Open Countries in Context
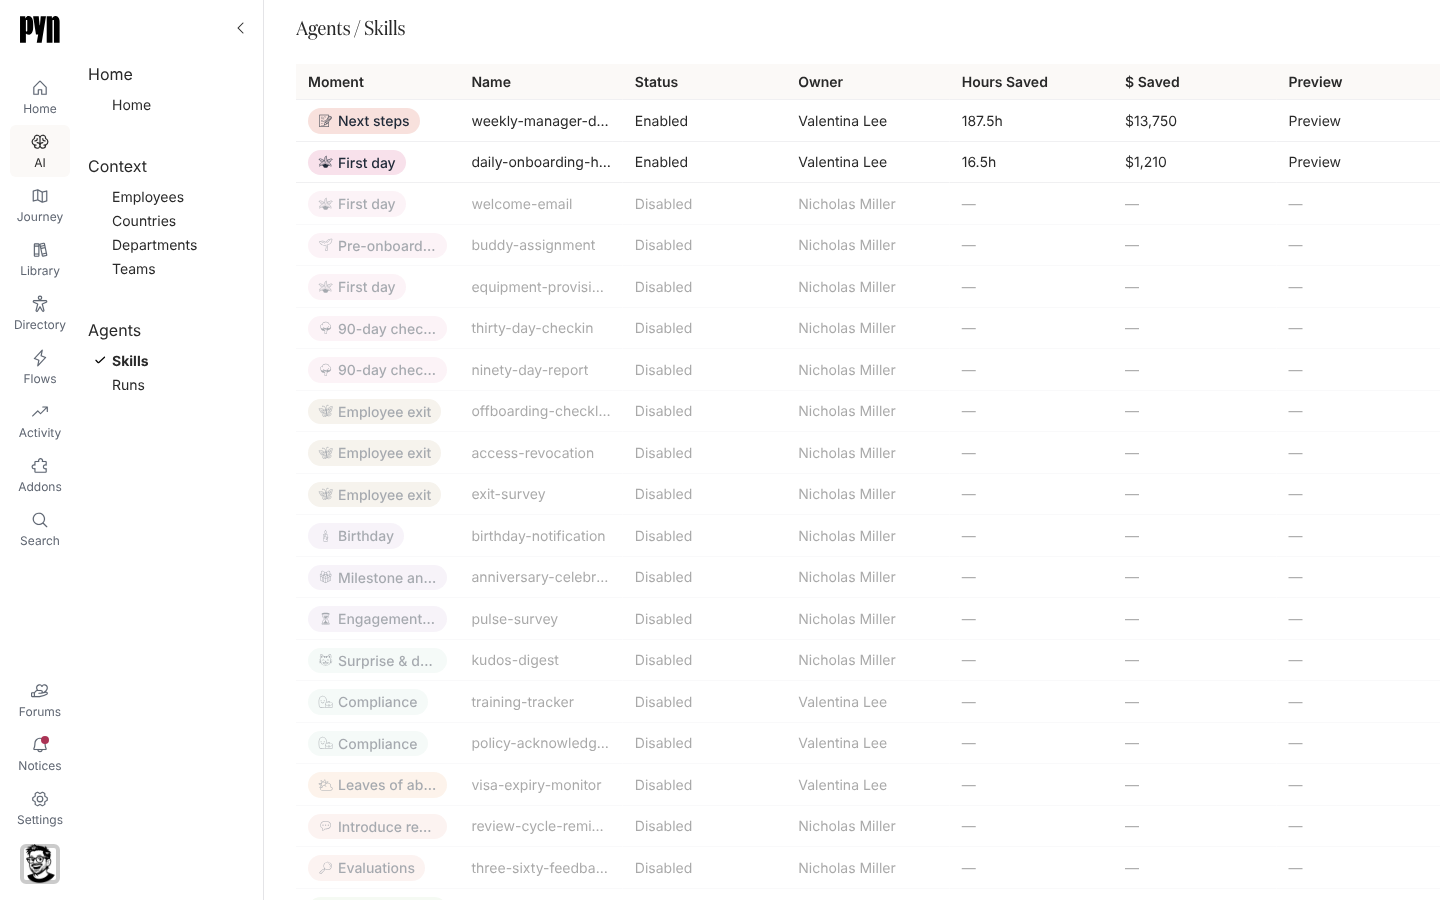This screenshot has width=1440, height=900. (144, 221)
